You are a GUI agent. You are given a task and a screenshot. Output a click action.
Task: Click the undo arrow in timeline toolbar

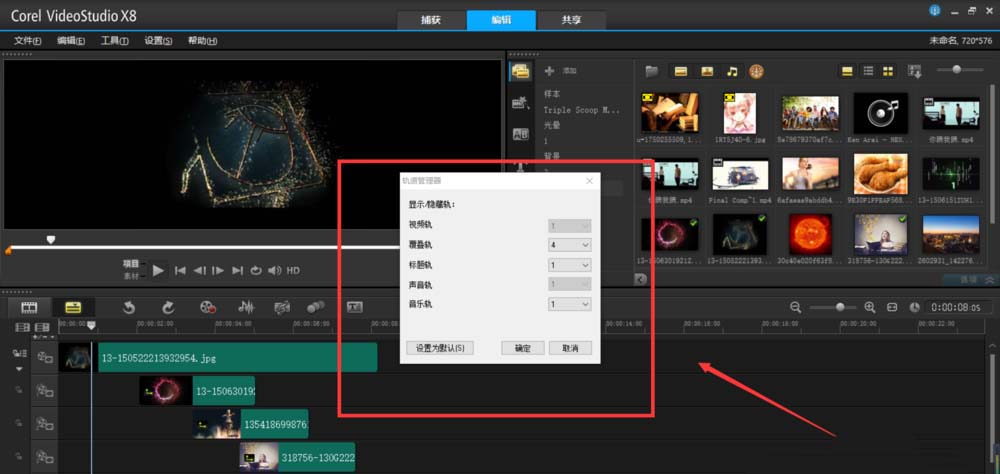point(129,307)
